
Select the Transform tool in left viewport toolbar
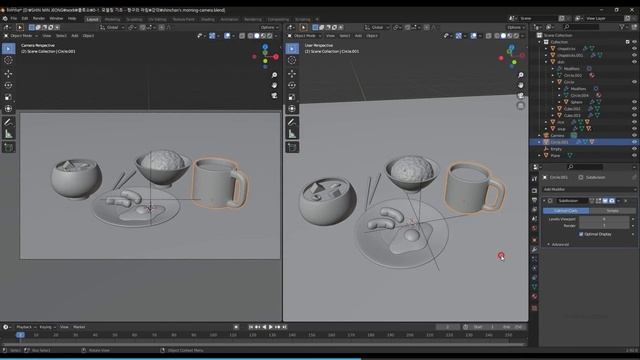tap(8, 109)
